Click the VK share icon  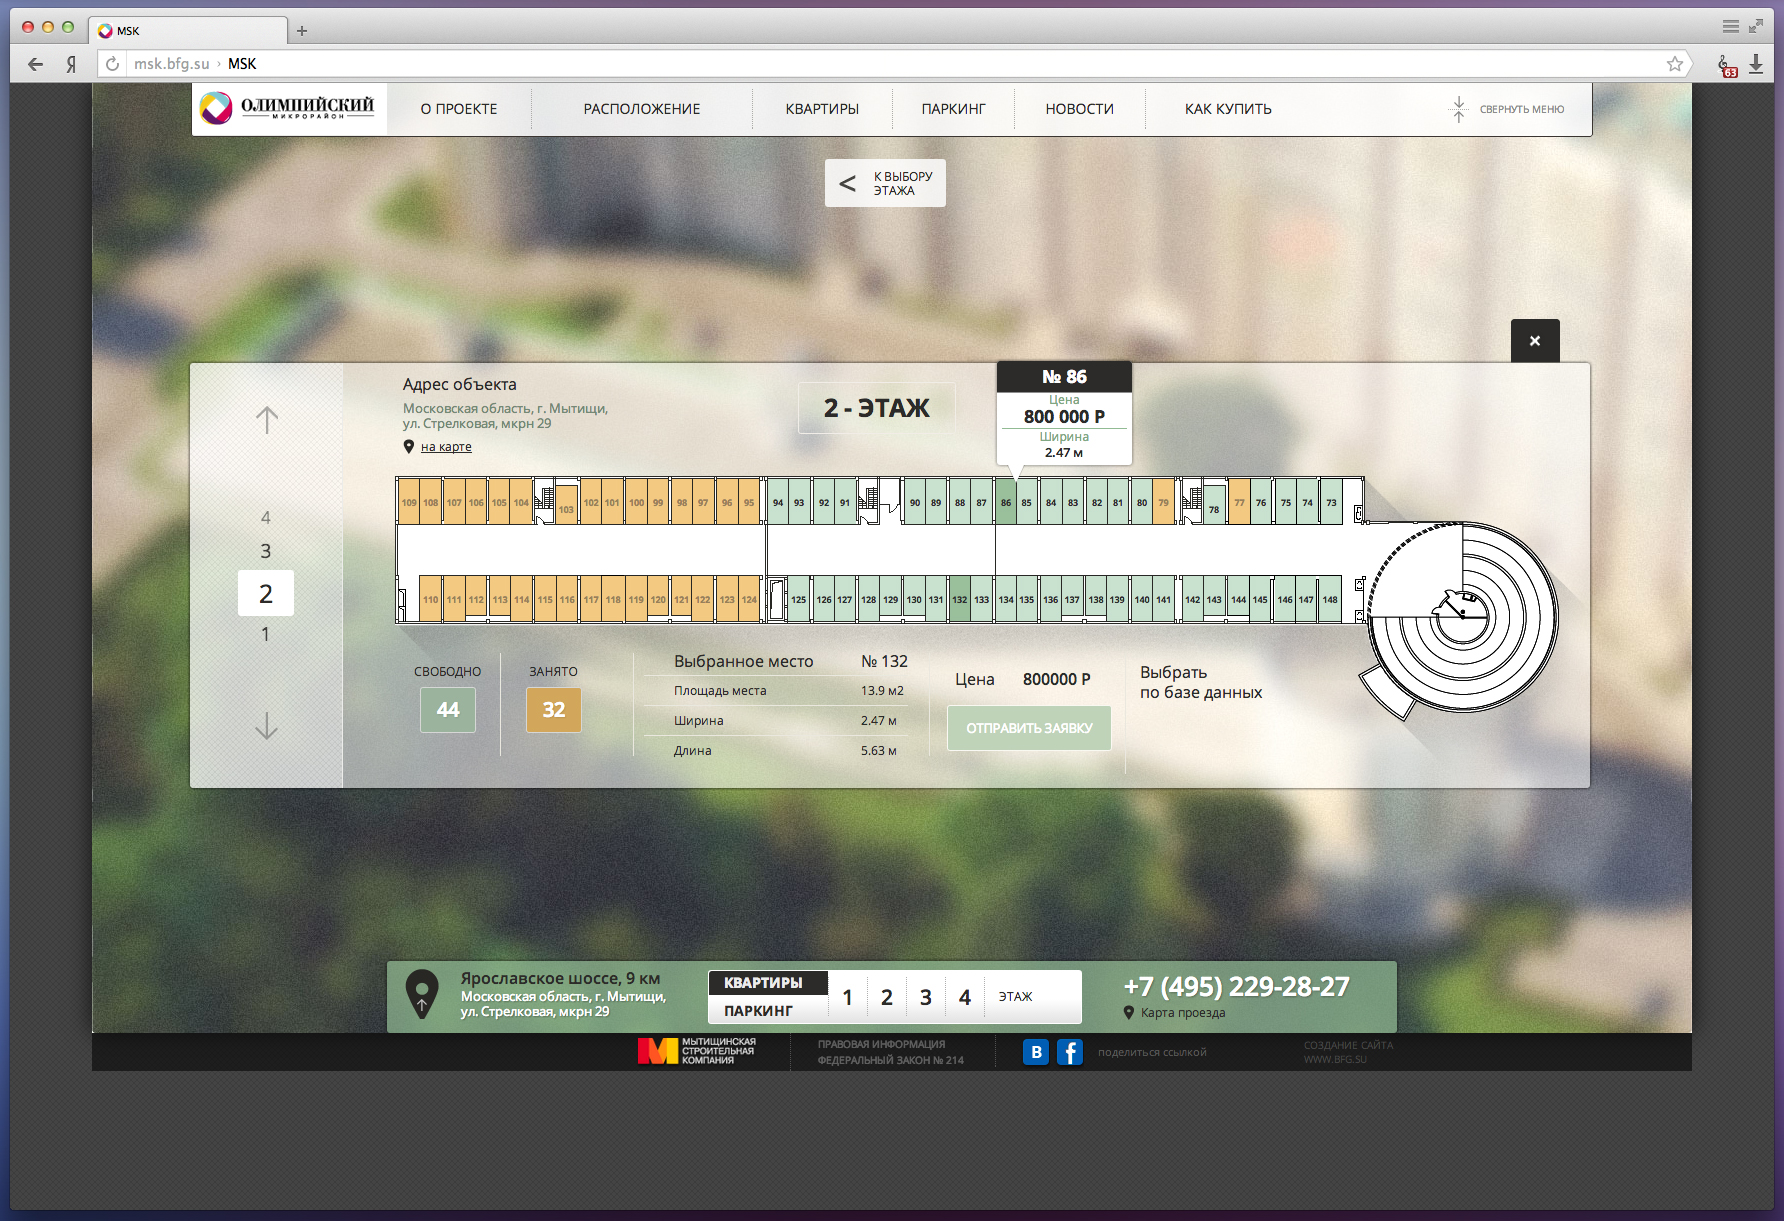pyautogui.click(x=1036, y=1052)
